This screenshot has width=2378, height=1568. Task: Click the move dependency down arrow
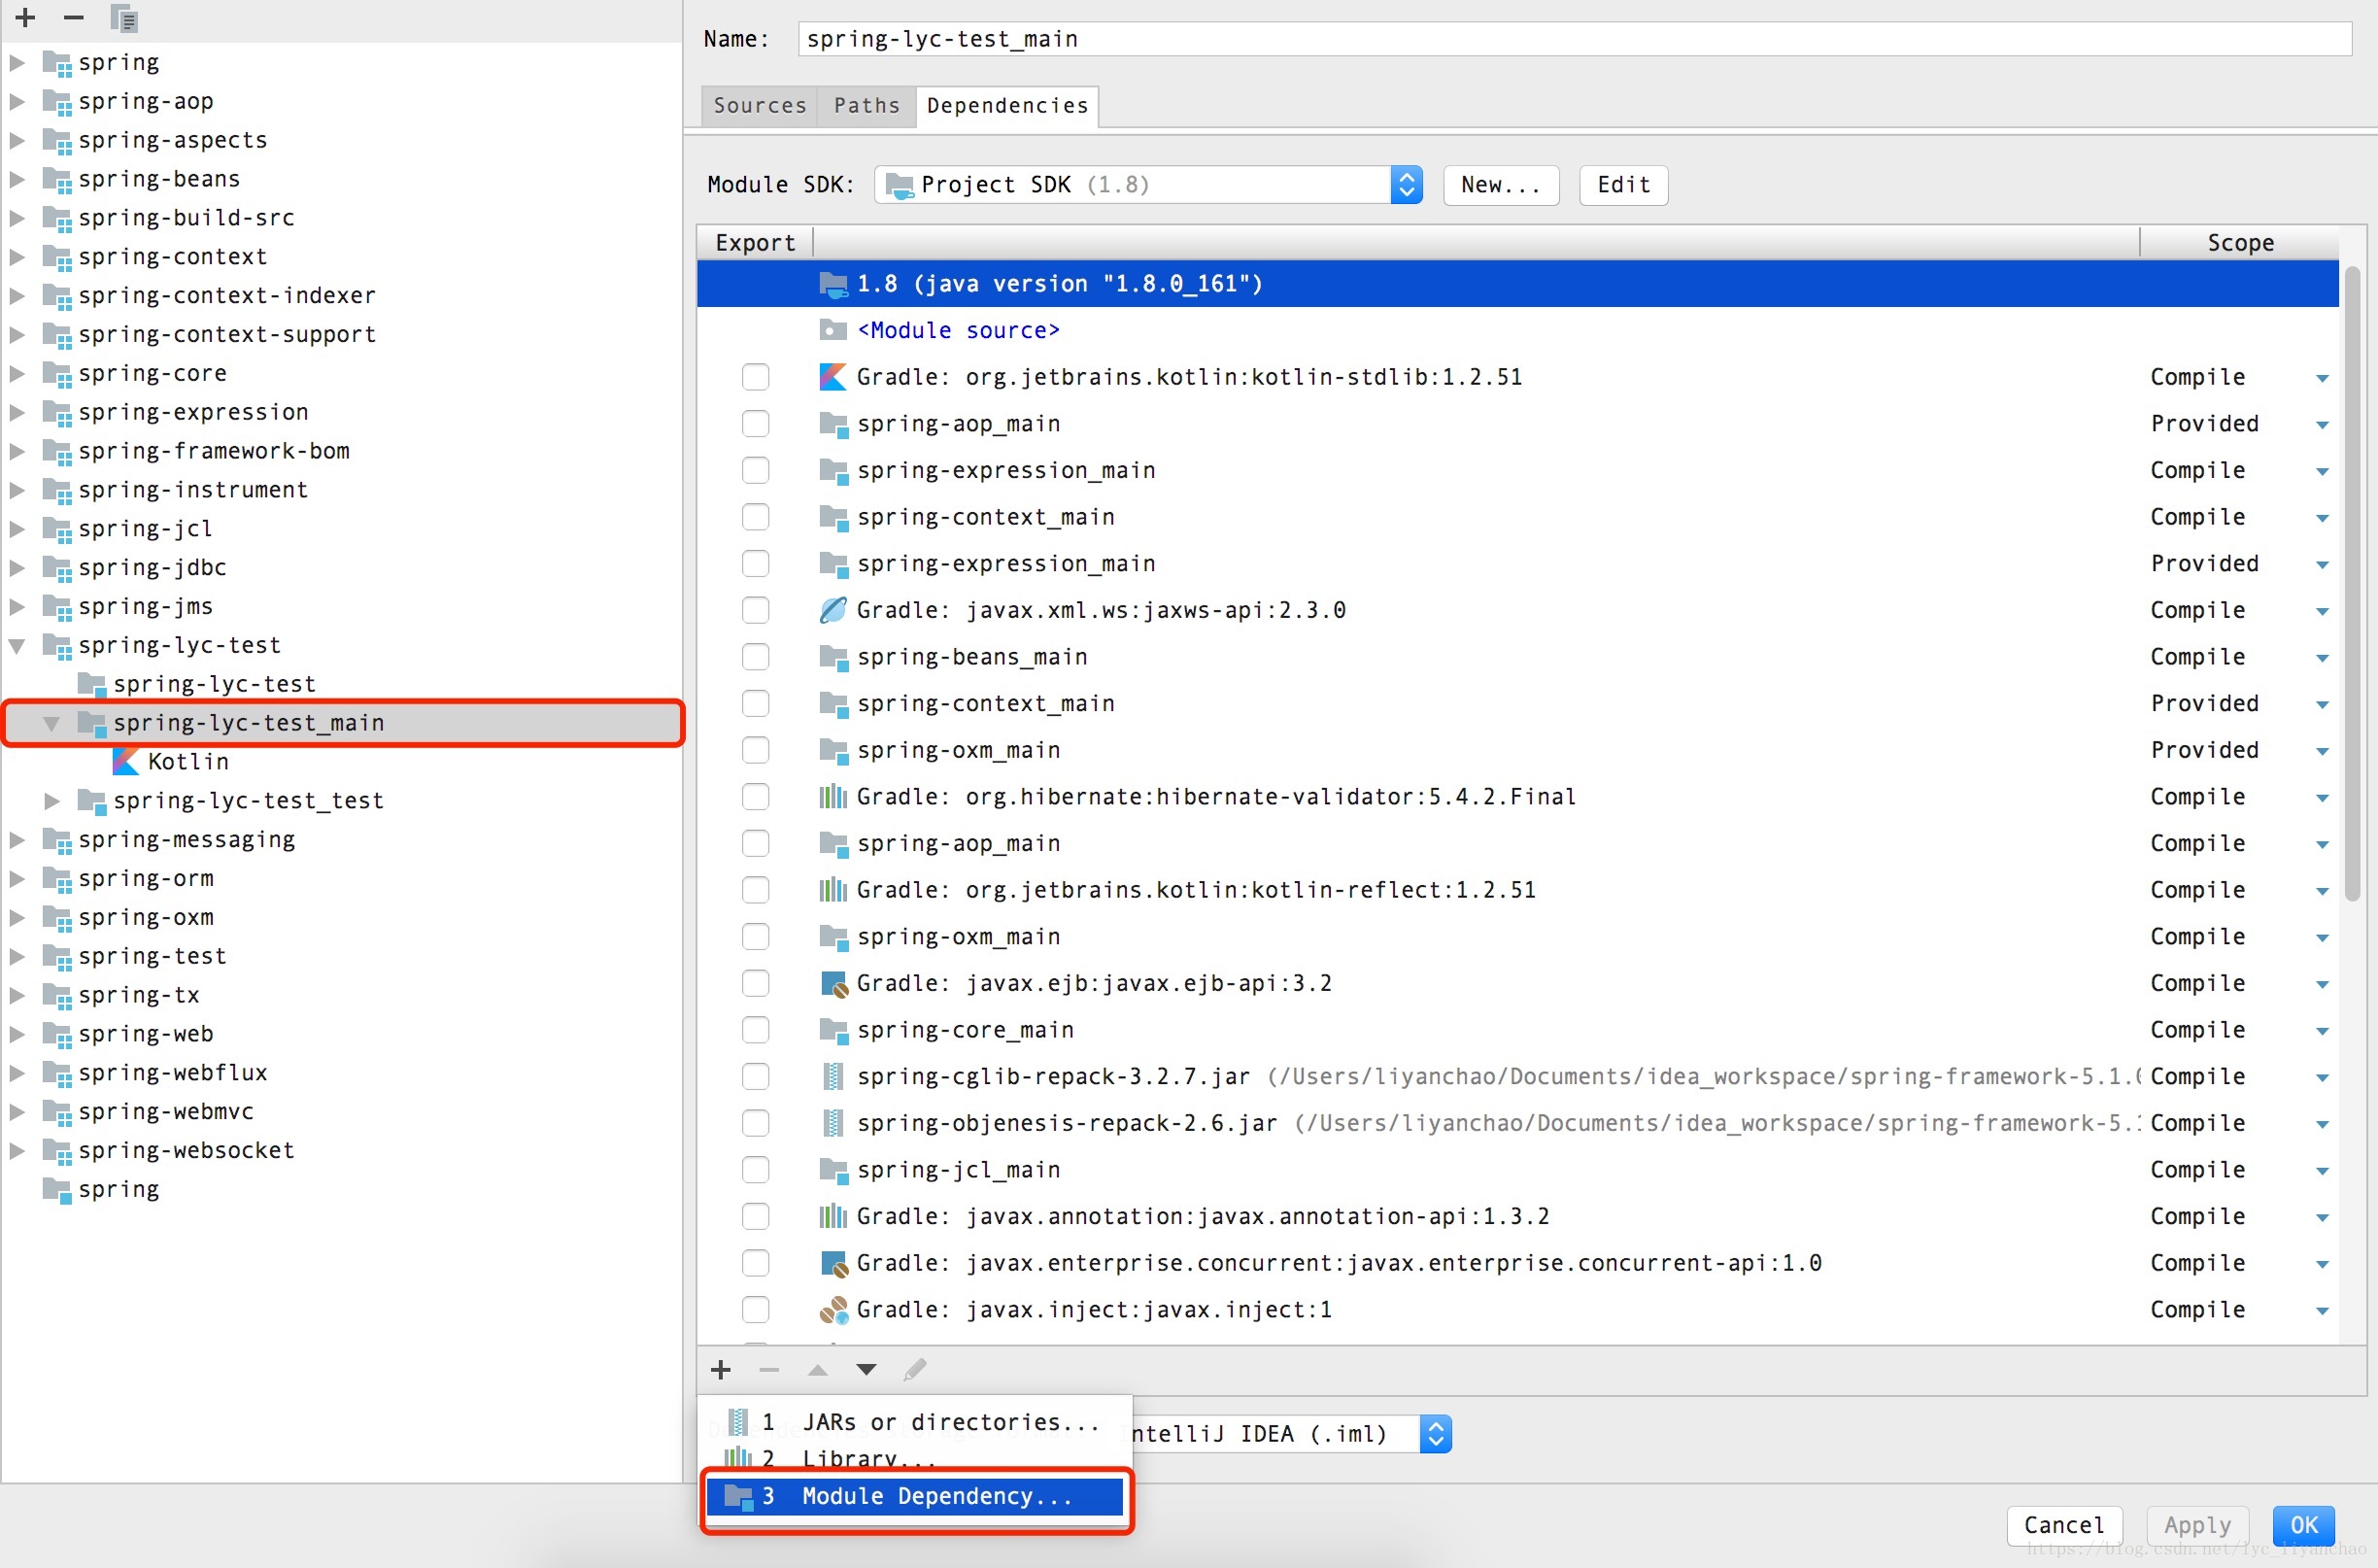tap(866, 1370)
